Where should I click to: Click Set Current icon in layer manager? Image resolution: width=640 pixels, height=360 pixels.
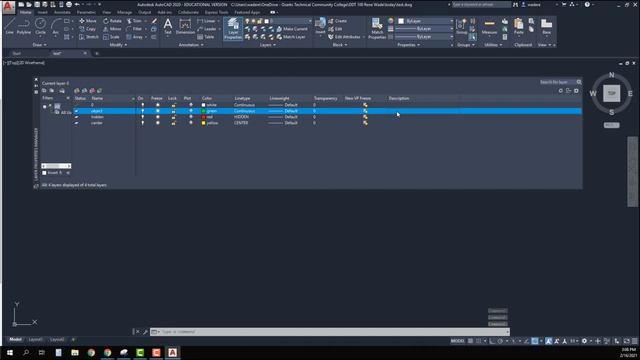coord(99,91)
